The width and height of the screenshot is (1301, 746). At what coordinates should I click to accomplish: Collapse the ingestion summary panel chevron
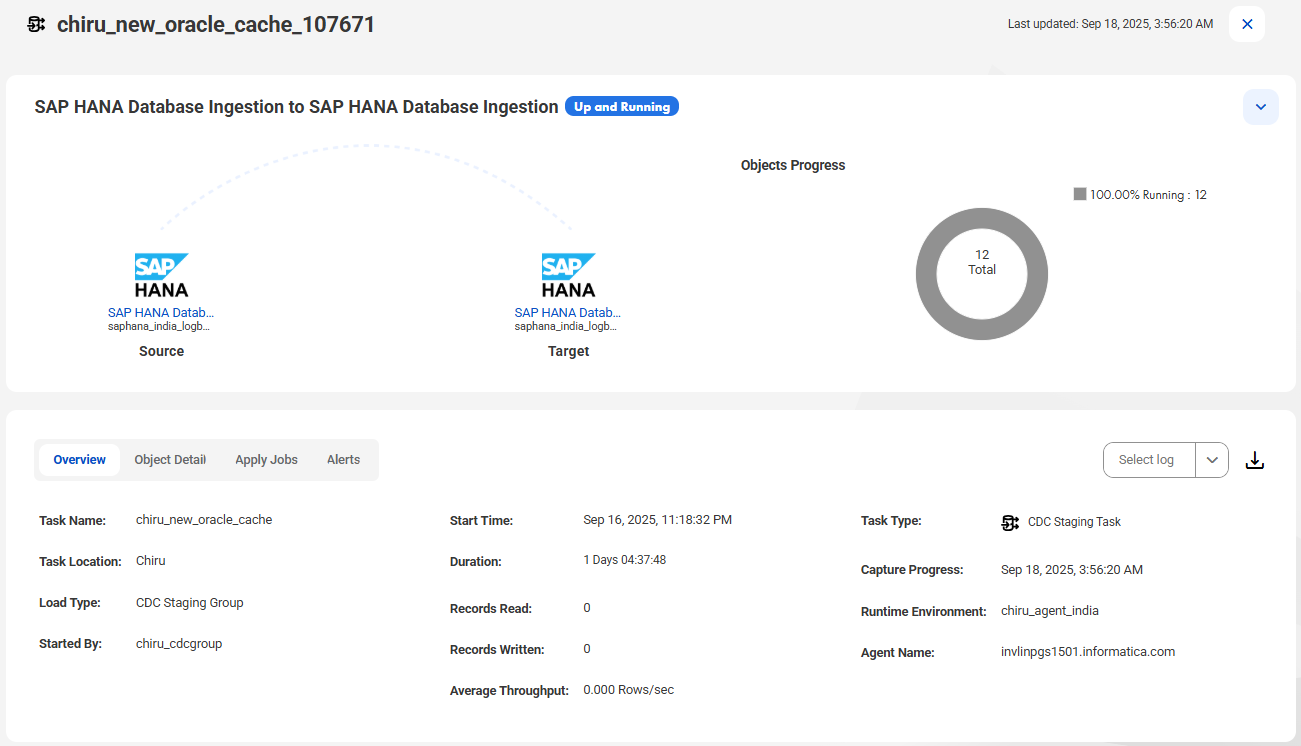(x=1261, y=107)
